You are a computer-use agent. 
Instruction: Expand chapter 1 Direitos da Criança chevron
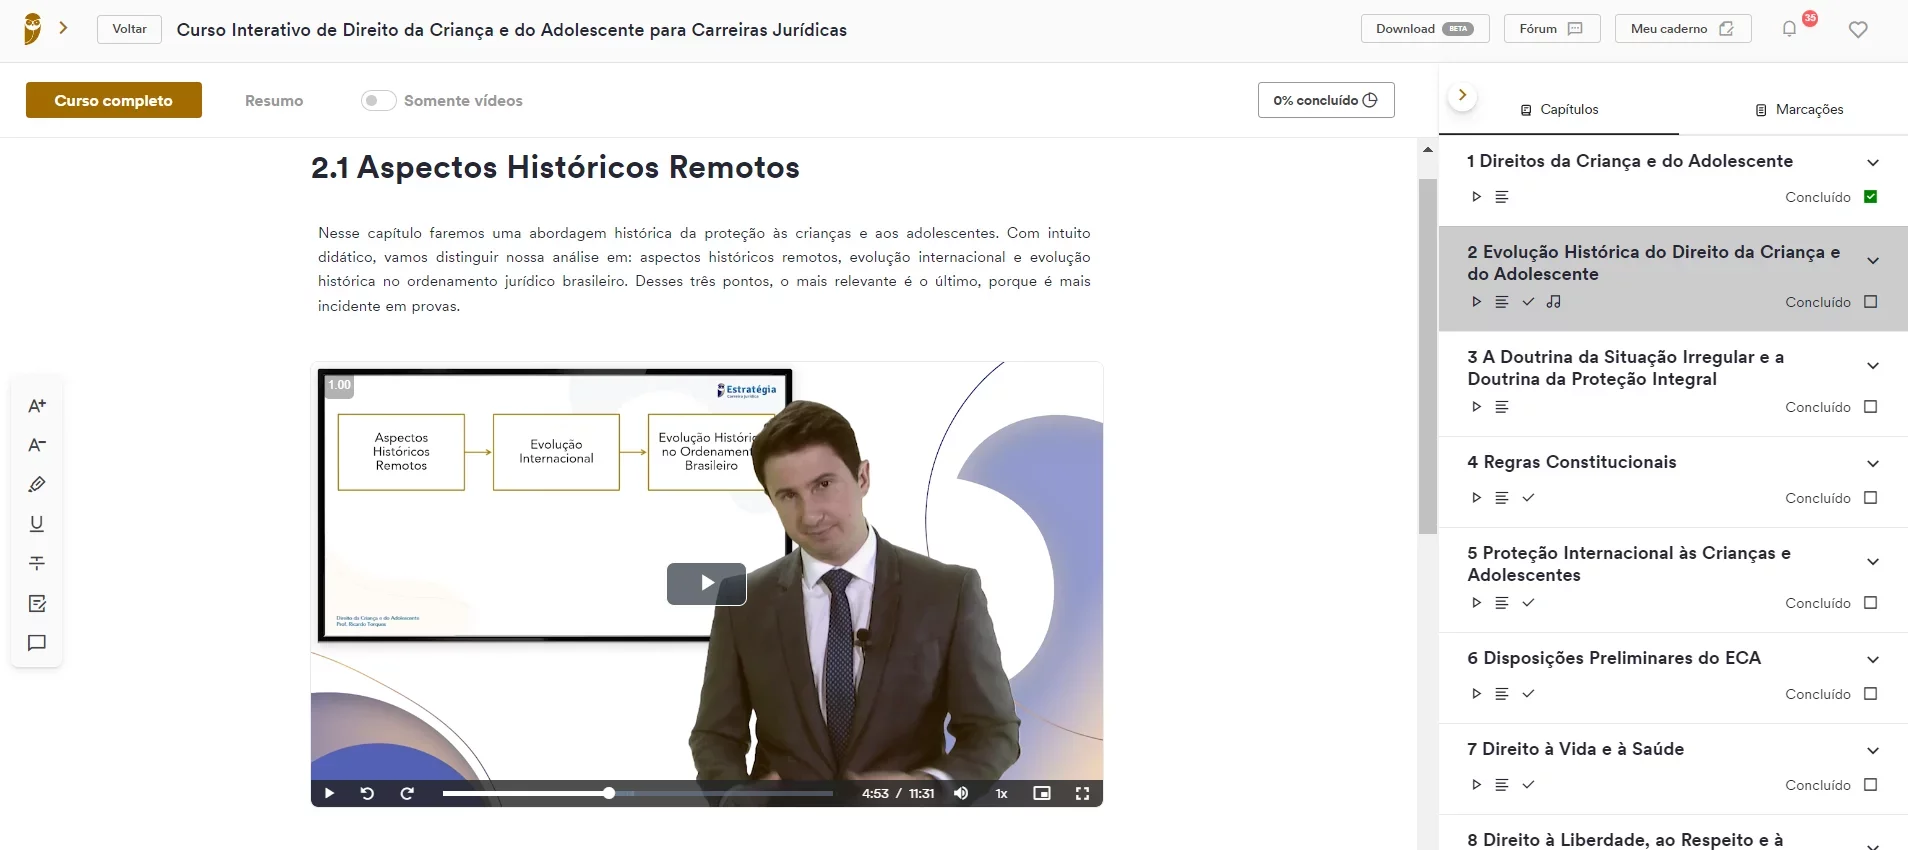(x=1873, y=162)
